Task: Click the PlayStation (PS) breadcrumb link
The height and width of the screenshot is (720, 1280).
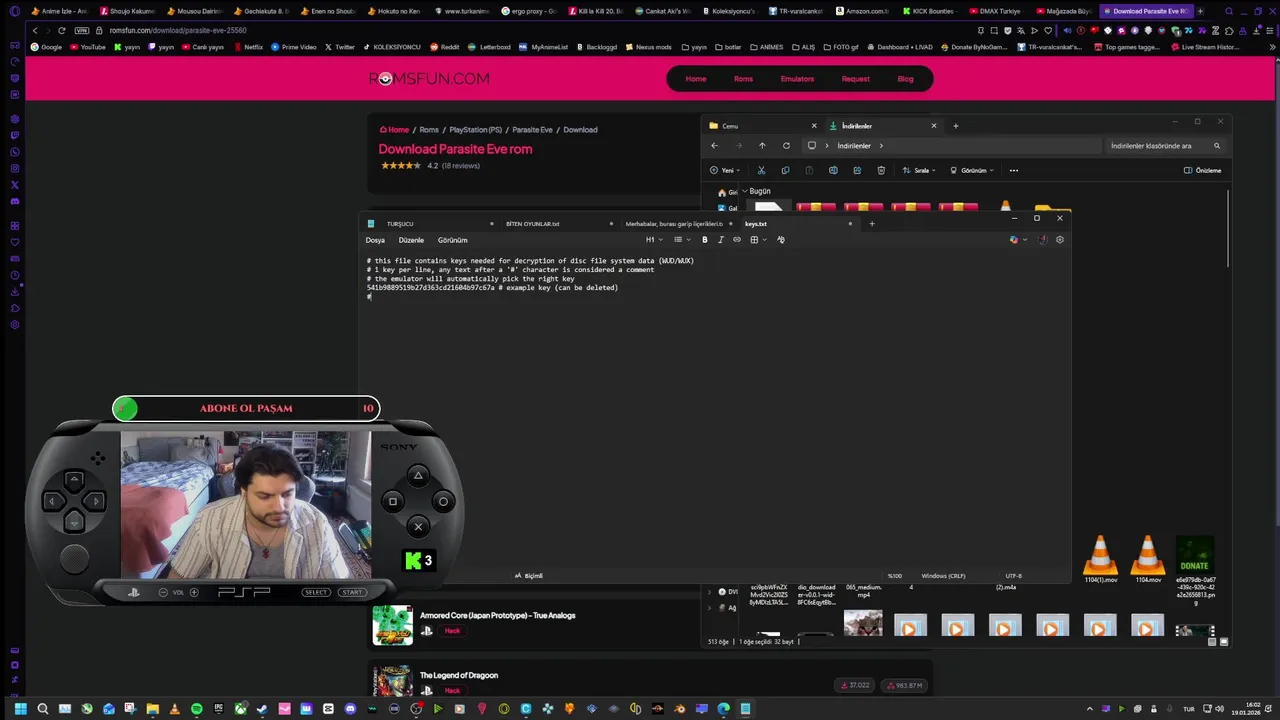Action: (475, 130)
